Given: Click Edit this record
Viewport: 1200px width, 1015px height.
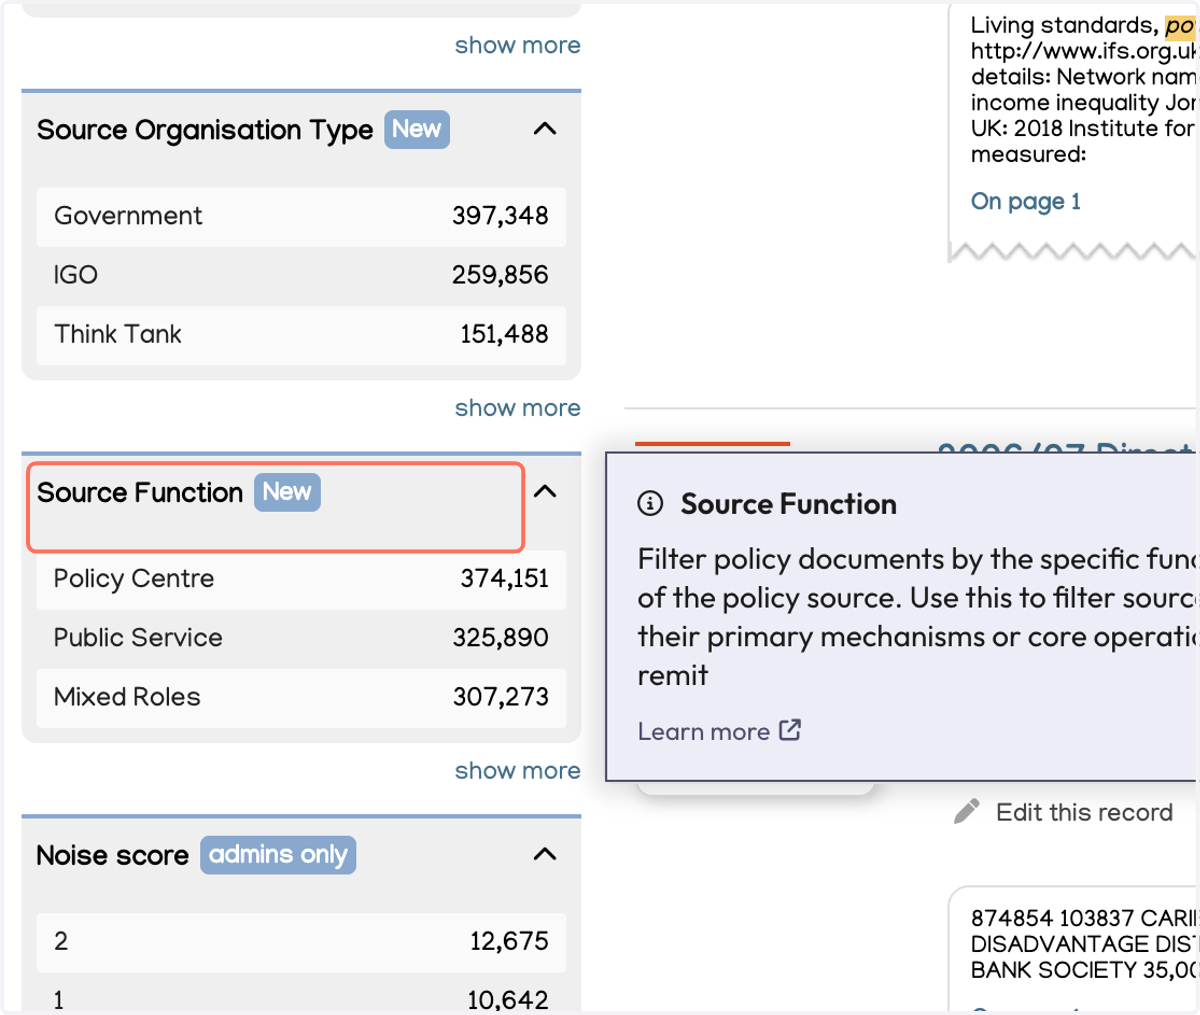Looking at the screenshot, I should tap(1084, 812).
